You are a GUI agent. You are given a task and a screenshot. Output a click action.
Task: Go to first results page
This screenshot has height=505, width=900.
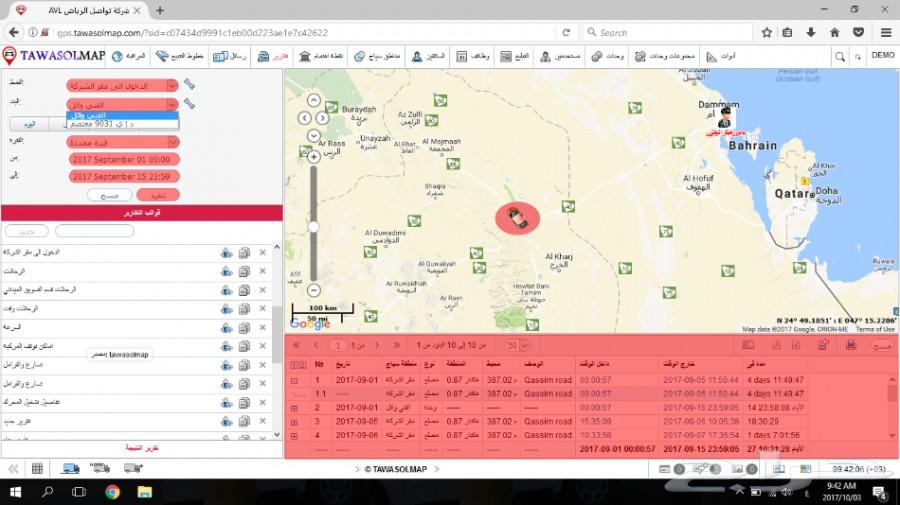296,345
